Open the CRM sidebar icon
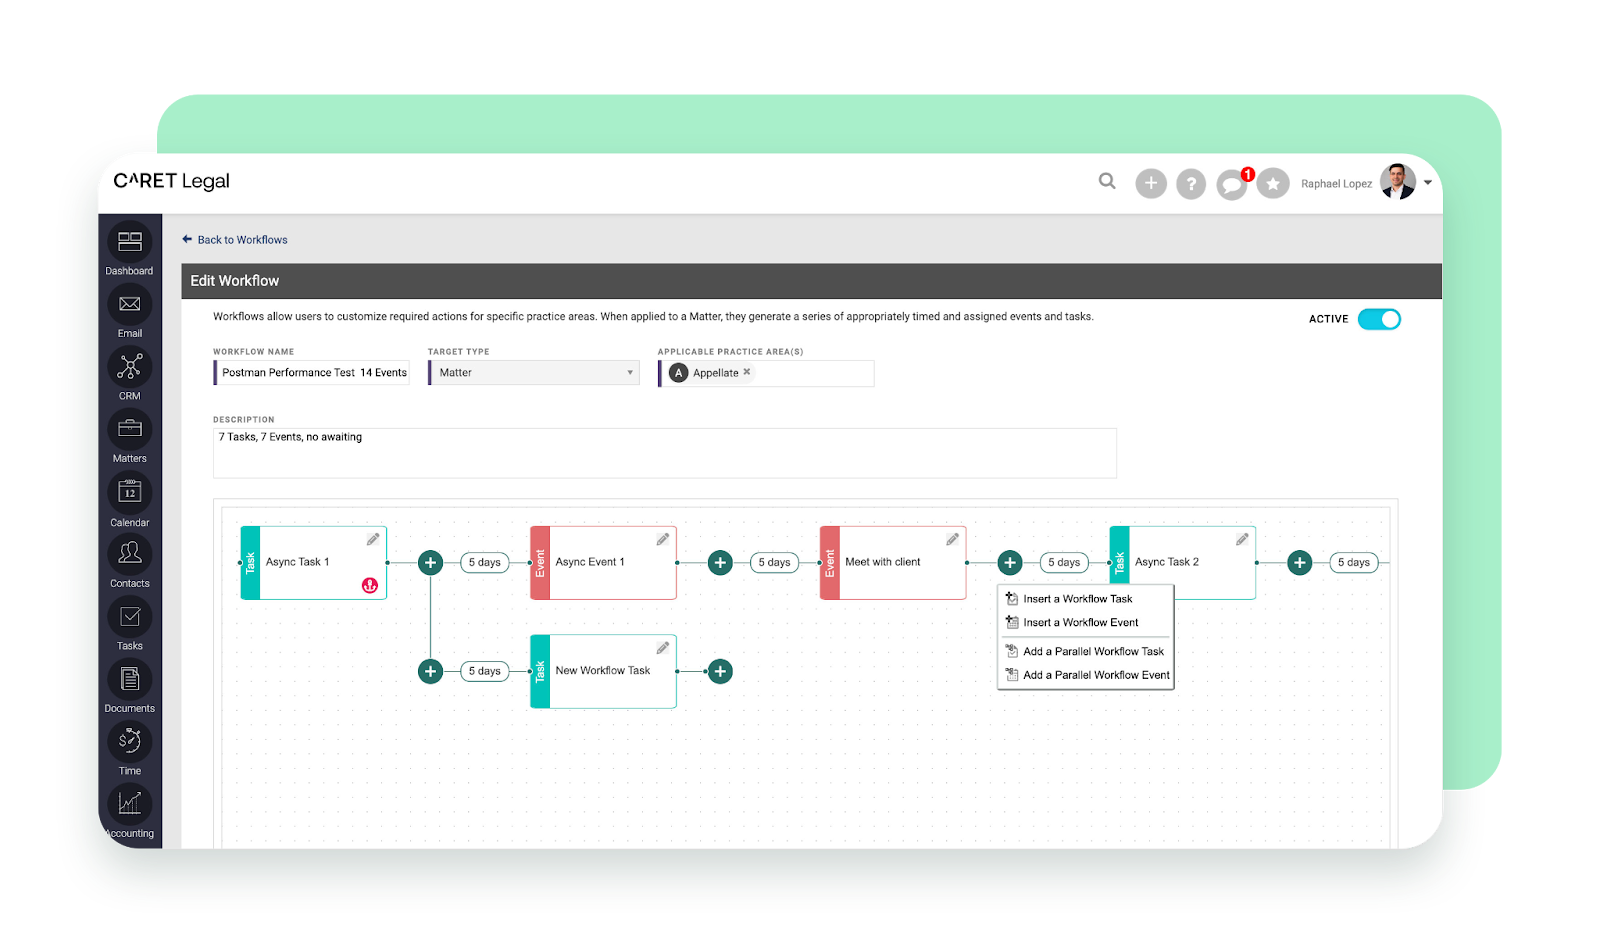 click(130, 367)
